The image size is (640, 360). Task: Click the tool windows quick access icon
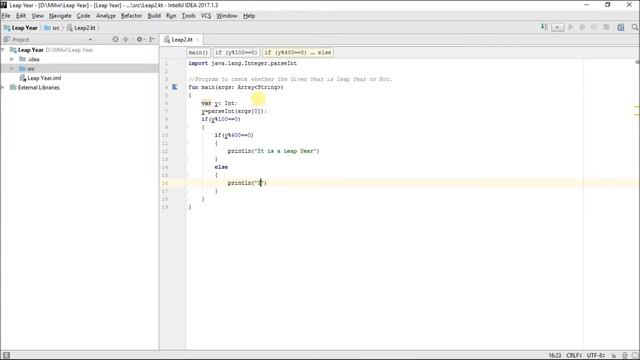(6, 355)
